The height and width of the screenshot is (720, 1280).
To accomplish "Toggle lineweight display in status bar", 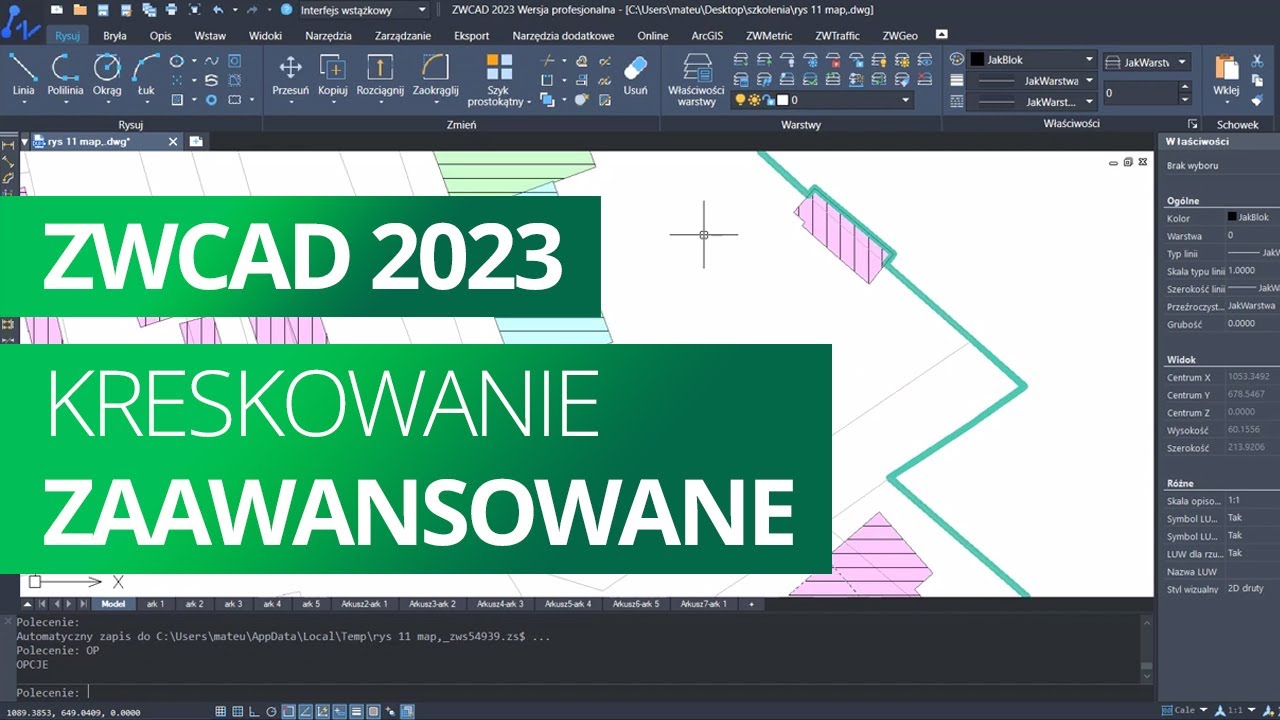I will click(356, 711).
